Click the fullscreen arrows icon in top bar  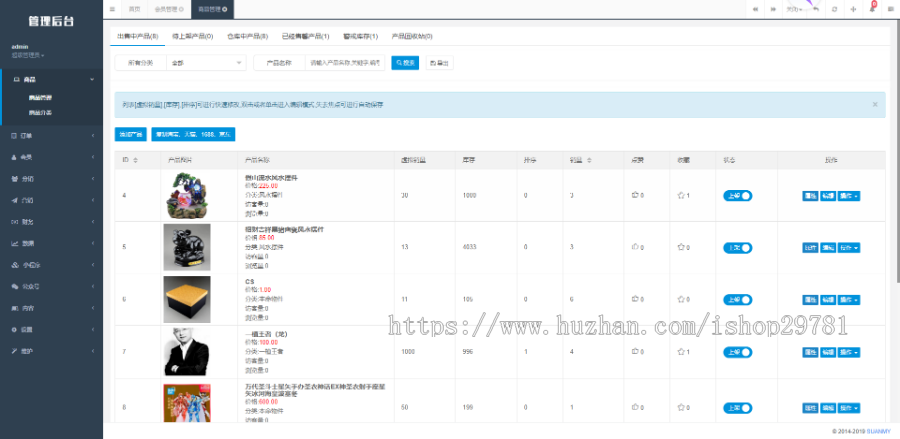click(x=853, y=9)
